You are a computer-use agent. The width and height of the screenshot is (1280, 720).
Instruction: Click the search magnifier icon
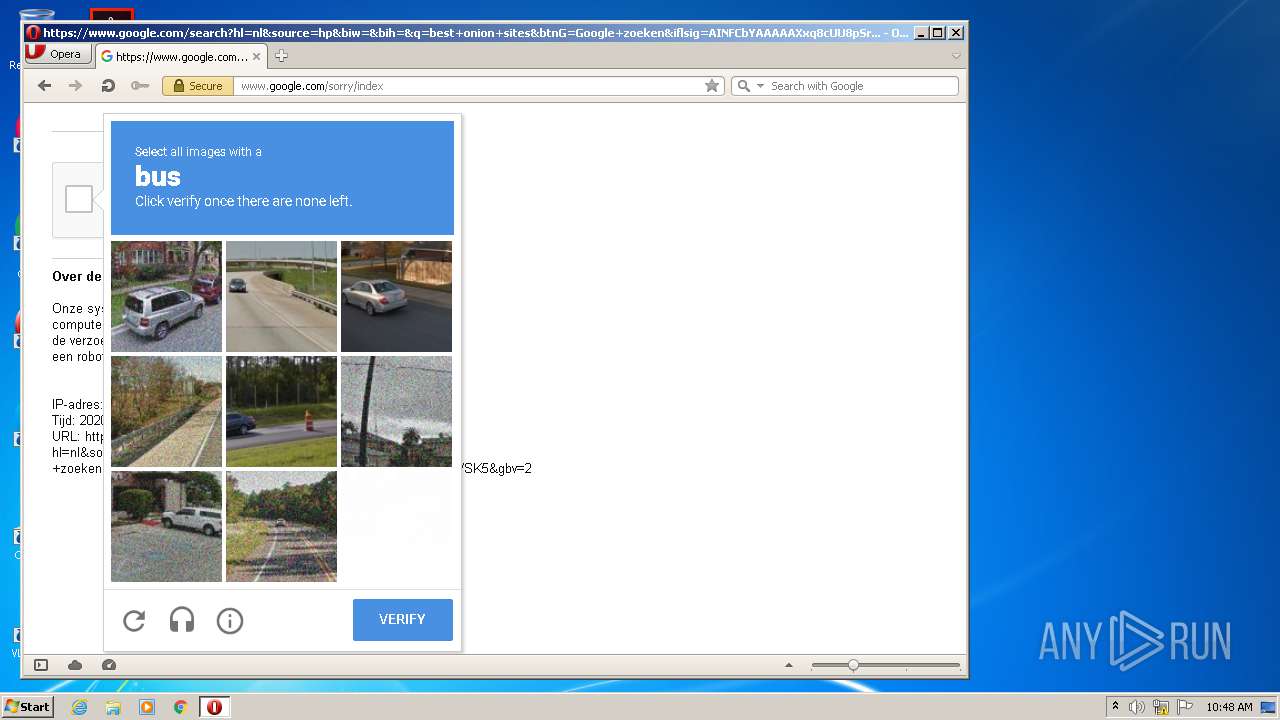743,86
